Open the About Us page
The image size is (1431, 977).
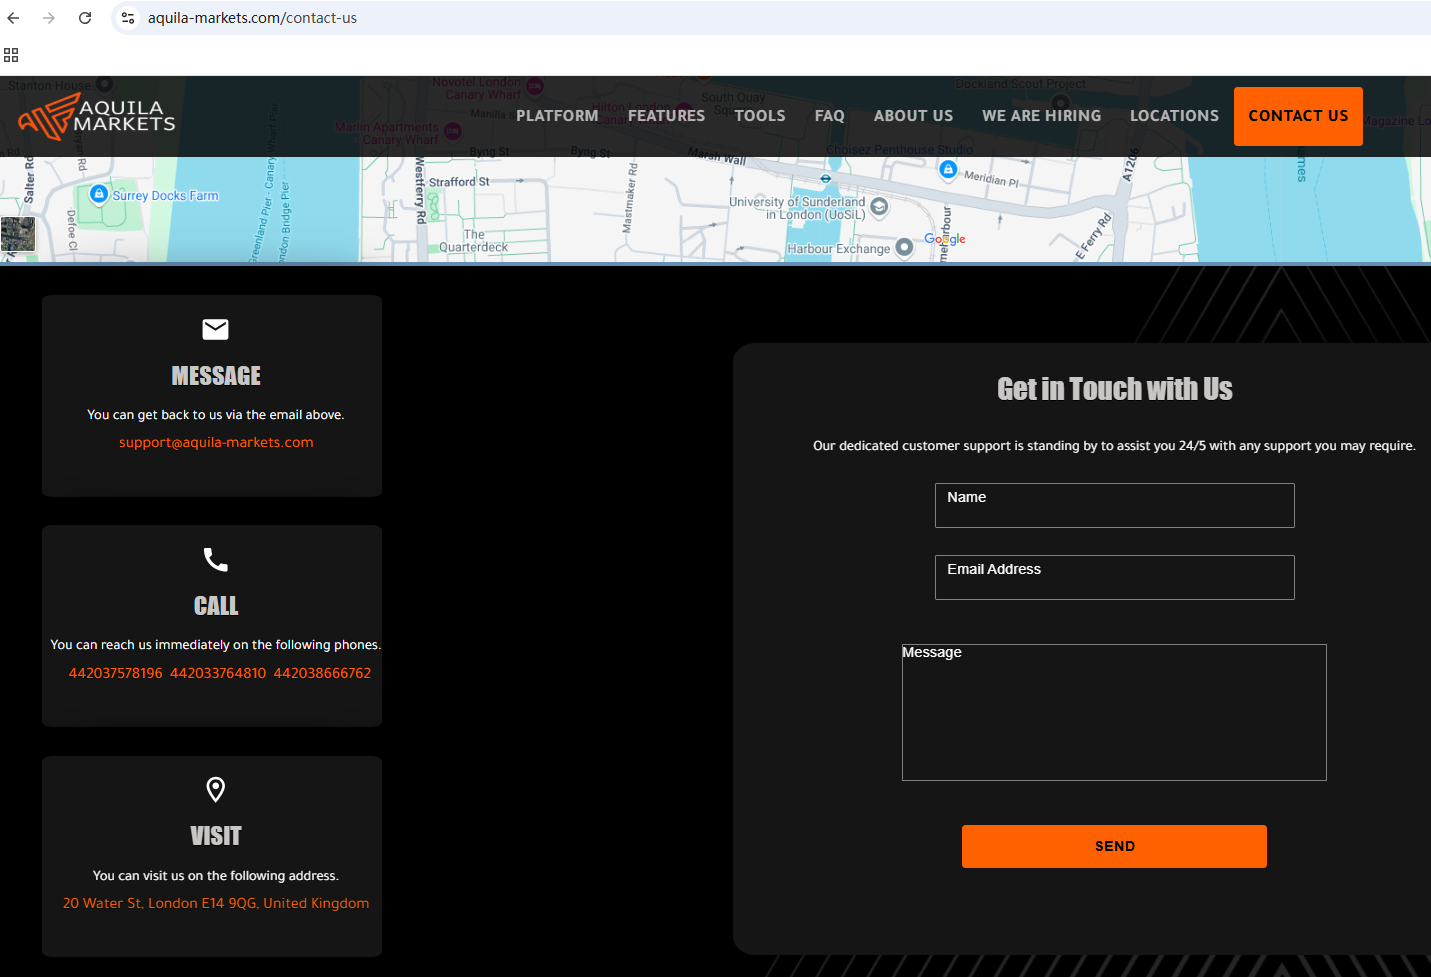(x=914, y=116)
